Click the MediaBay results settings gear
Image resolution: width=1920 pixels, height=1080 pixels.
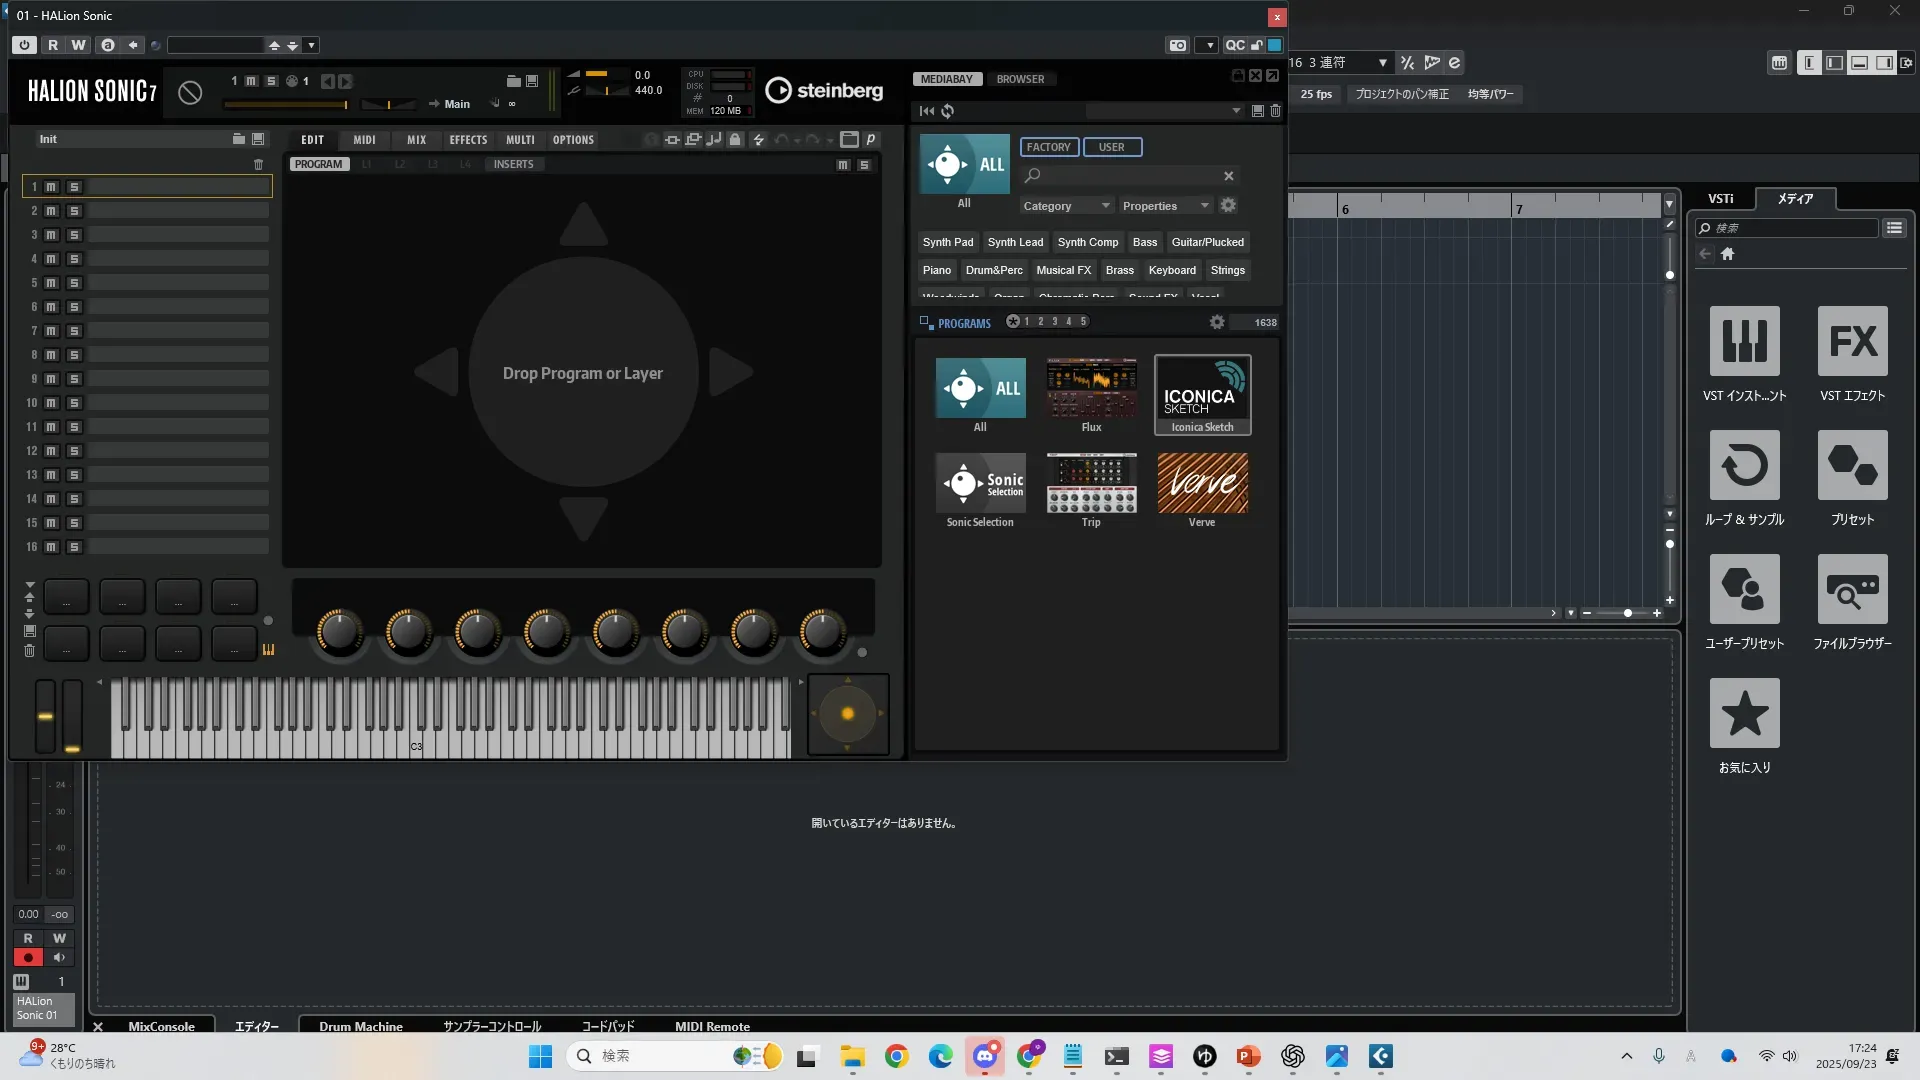[1216, 322]
